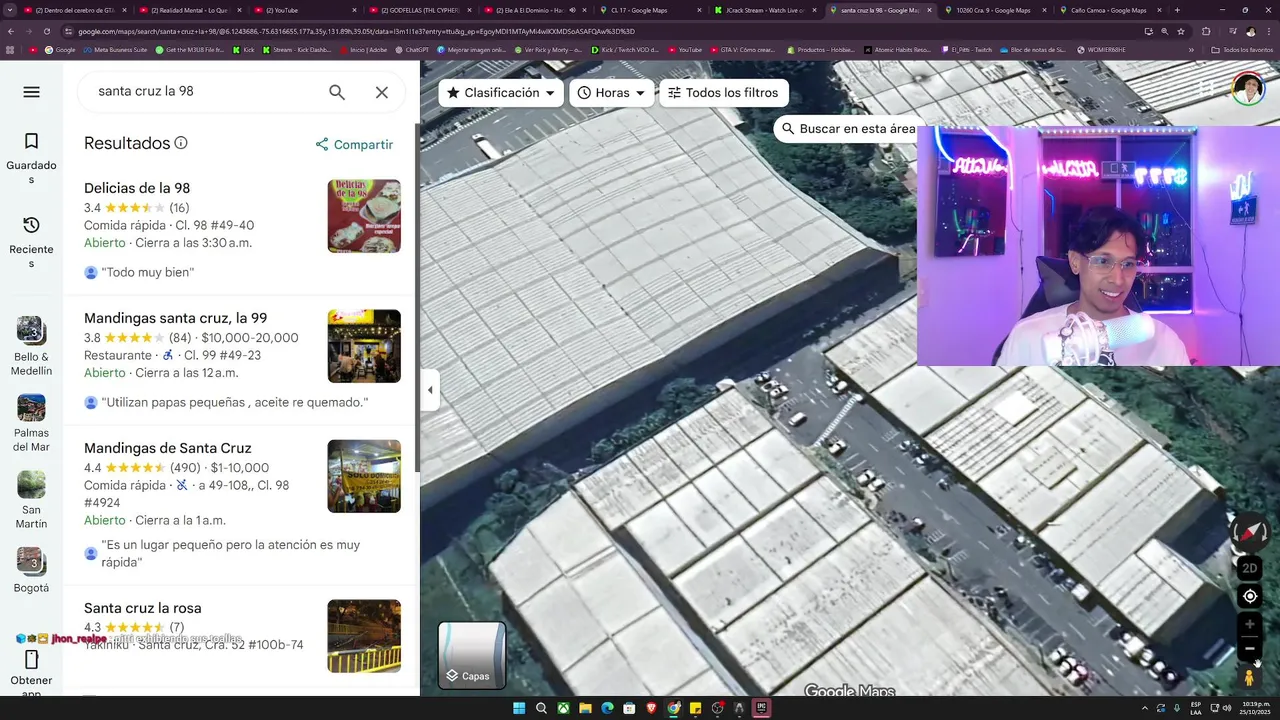The width and height of the screenshot is (1280, 720).
Task: Open a new browser tab
Action: pyautogui.click(x=1177, y=10)
